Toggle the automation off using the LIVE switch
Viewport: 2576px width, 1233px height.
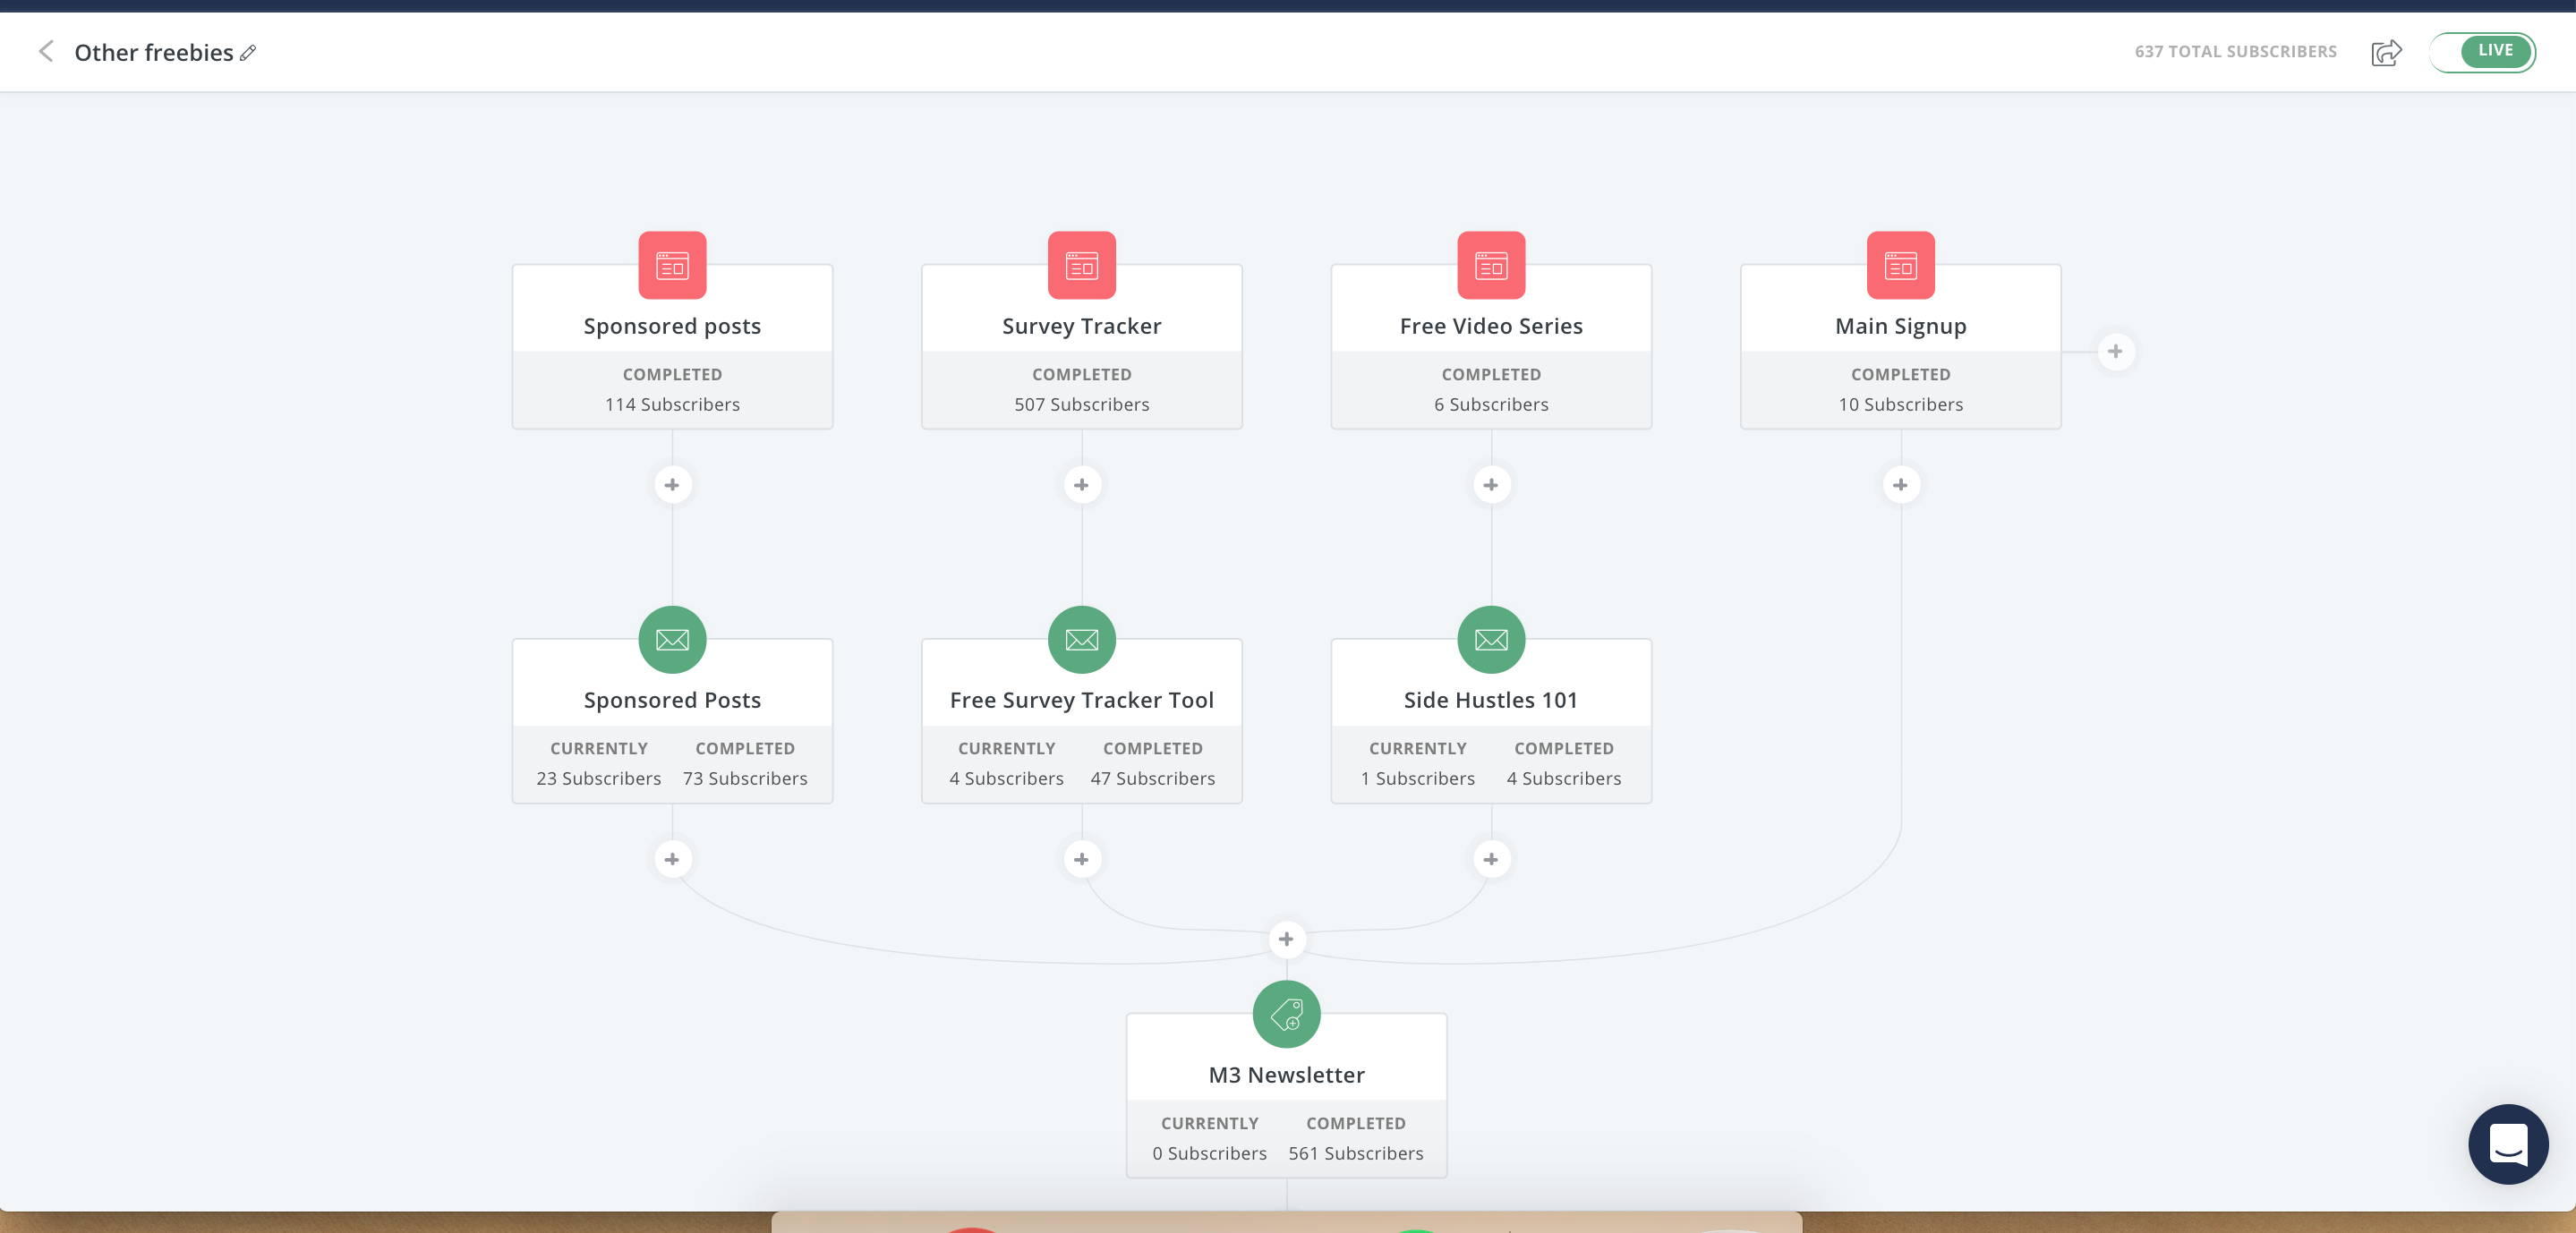click(2481, 51)
